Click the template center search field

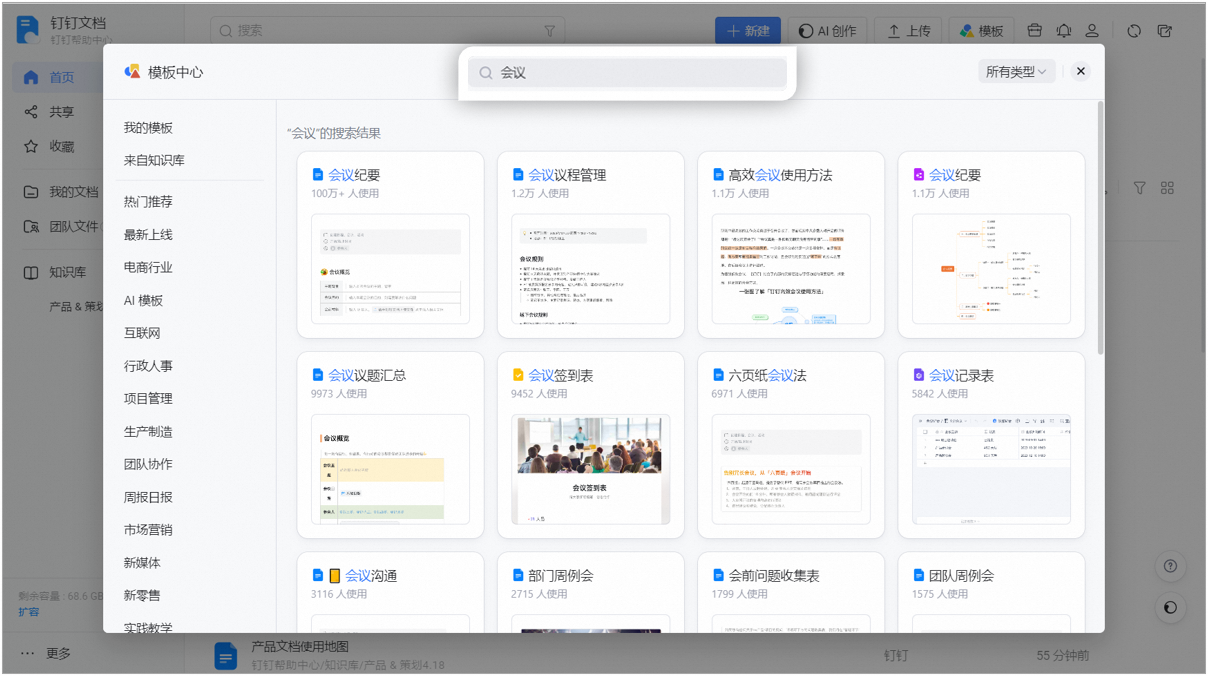pyautogui.click(x=627, y=73)
